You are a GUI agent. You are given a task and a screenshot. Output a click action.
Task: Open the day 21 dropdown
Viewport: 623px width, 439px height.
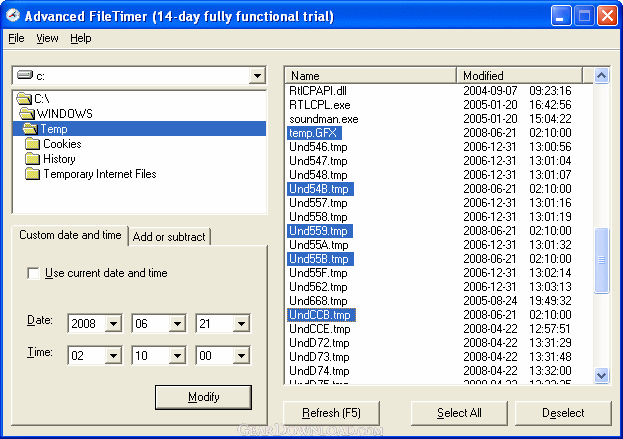pos(241,323)
